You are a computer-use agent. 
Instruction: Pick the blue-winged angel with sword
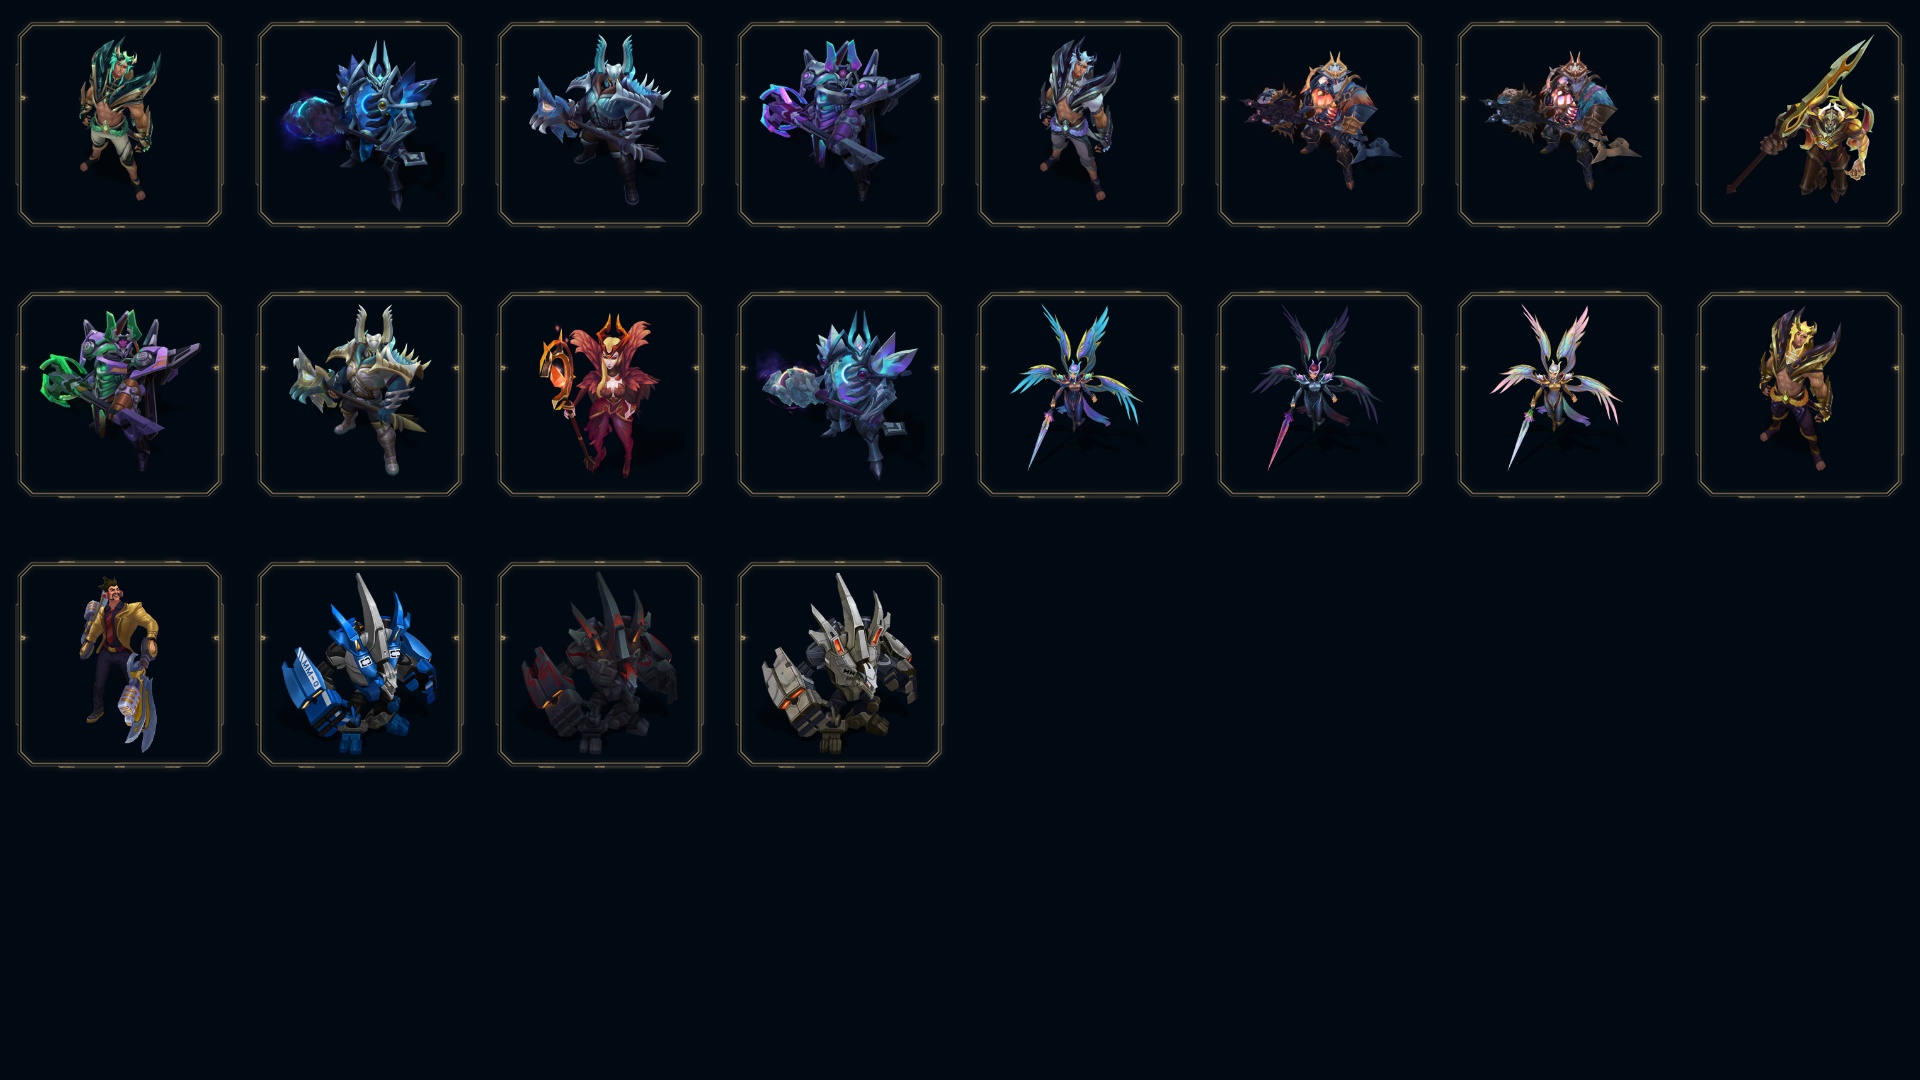pyautogui.click(x=1080, y=394)
